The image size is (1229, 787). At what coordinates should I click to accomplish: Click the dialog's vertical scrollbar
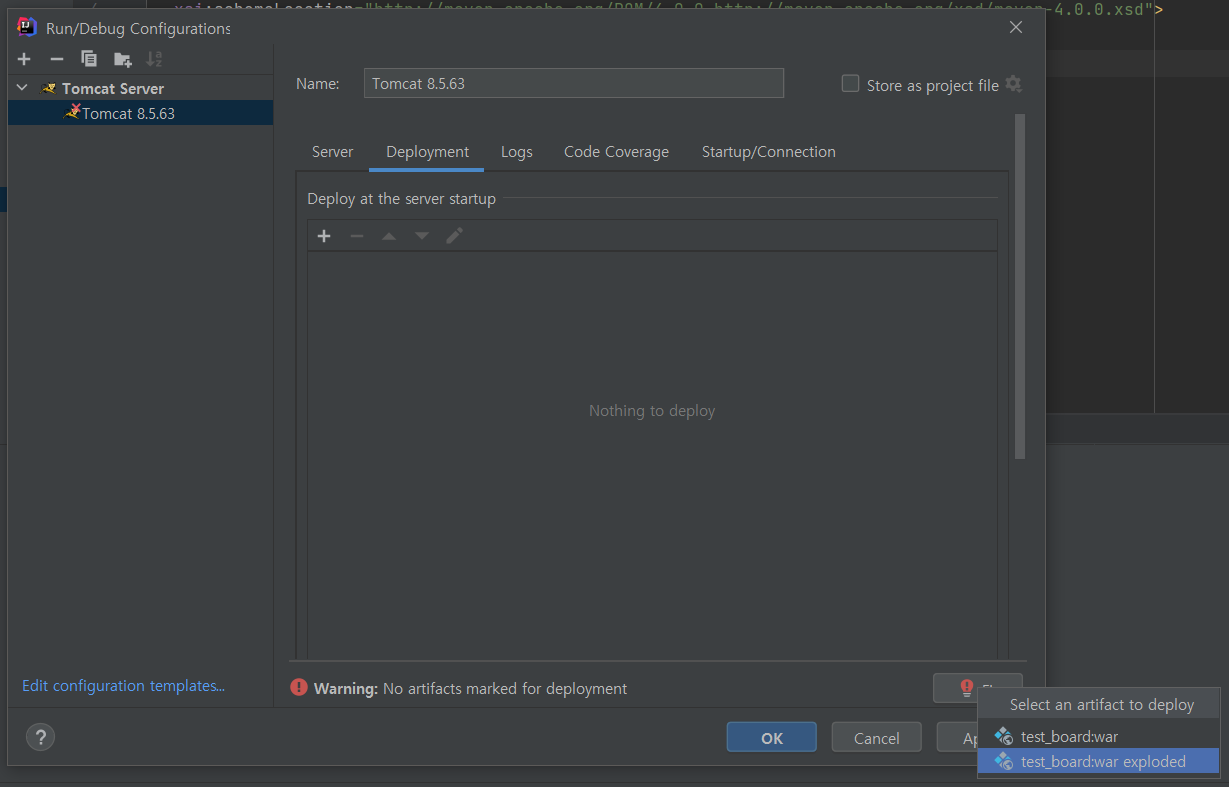tap(1020, 287)
